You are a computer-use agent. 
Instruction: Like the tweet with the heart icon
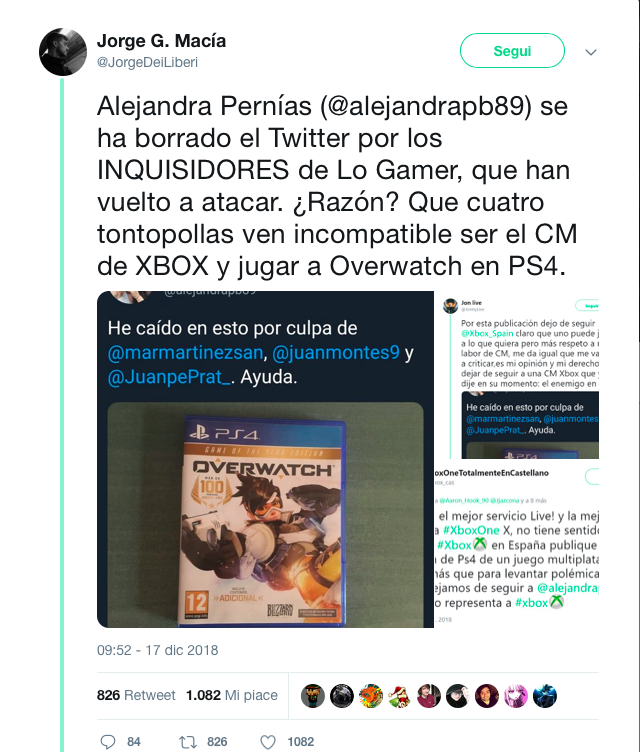click(268, 742)
